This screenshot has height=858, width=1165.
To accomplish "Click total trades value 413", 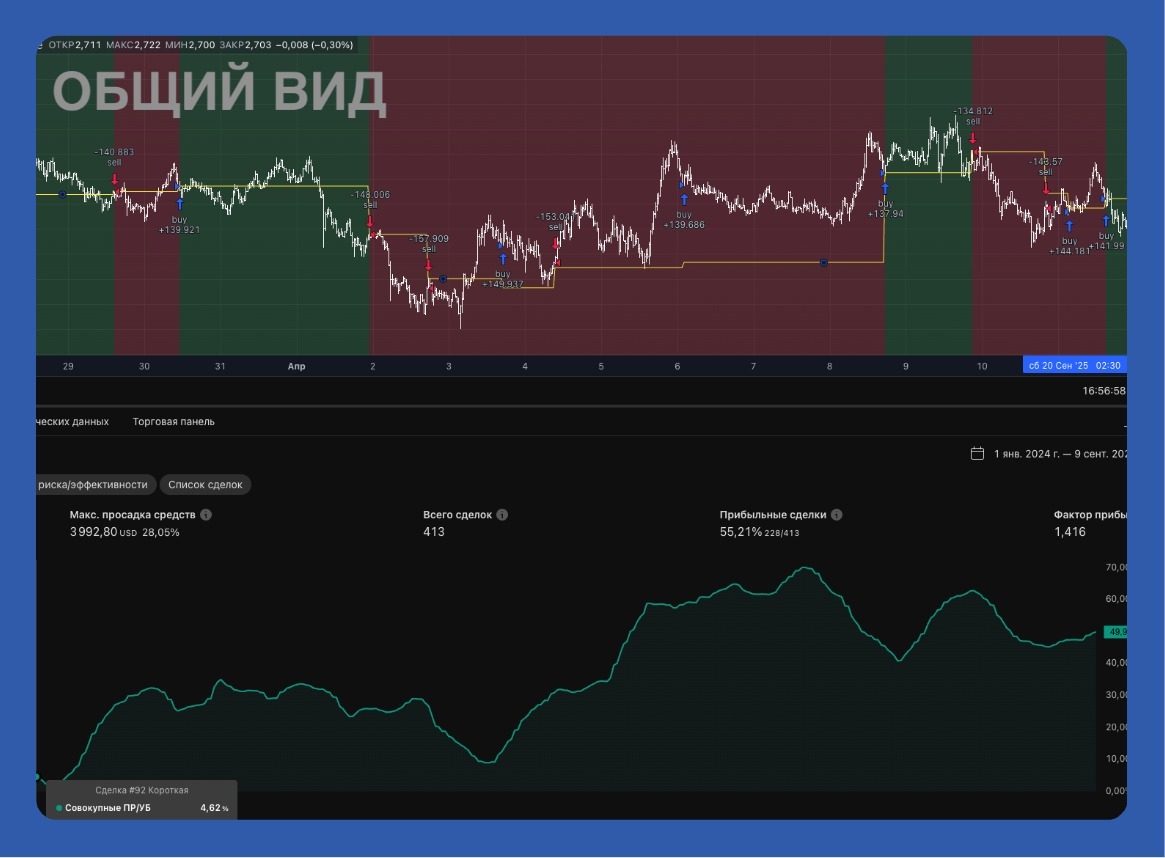I will click(434, 532).
